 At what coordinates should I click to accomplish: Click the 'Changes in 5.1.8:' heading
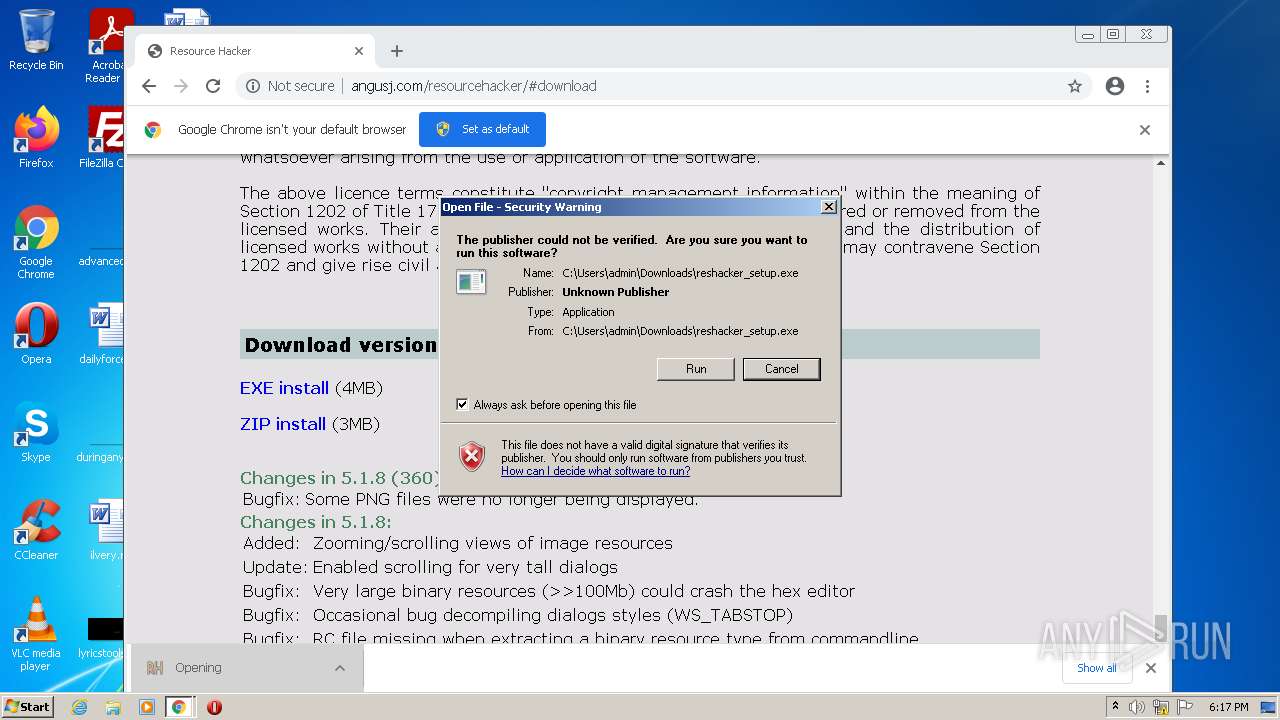click(x=315, y=522)
